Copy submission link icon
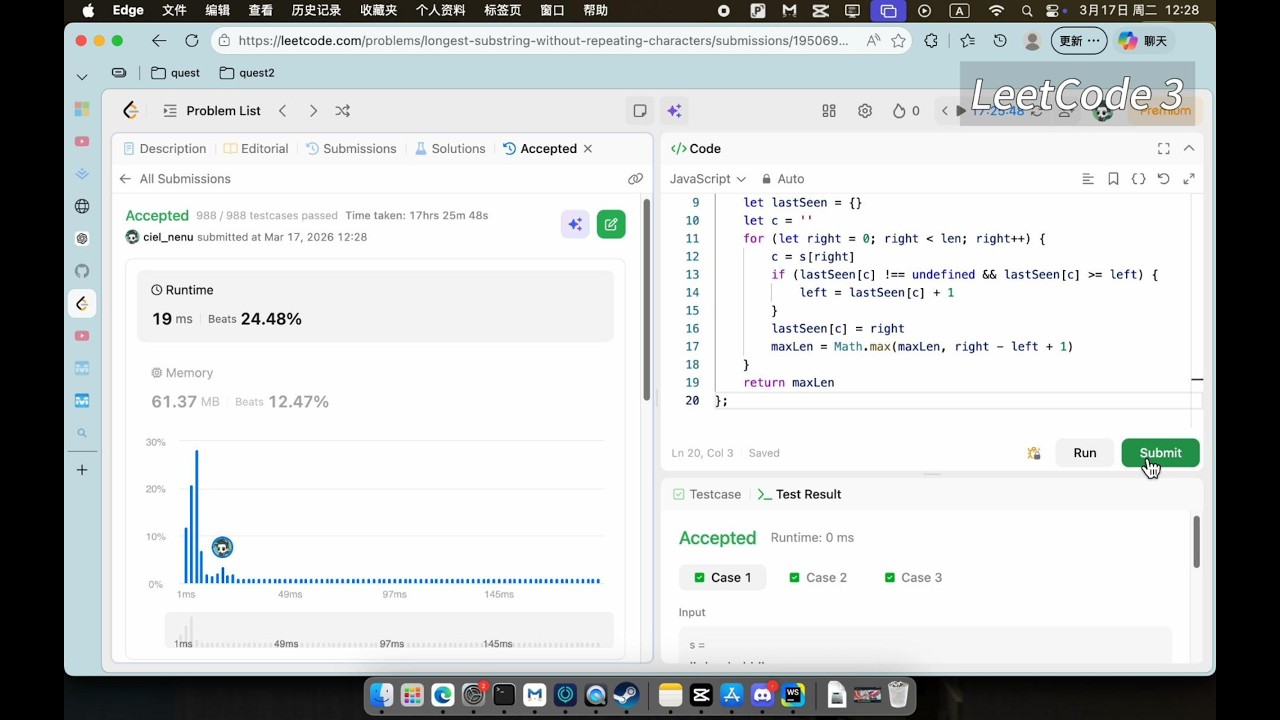 pos(635,179)
